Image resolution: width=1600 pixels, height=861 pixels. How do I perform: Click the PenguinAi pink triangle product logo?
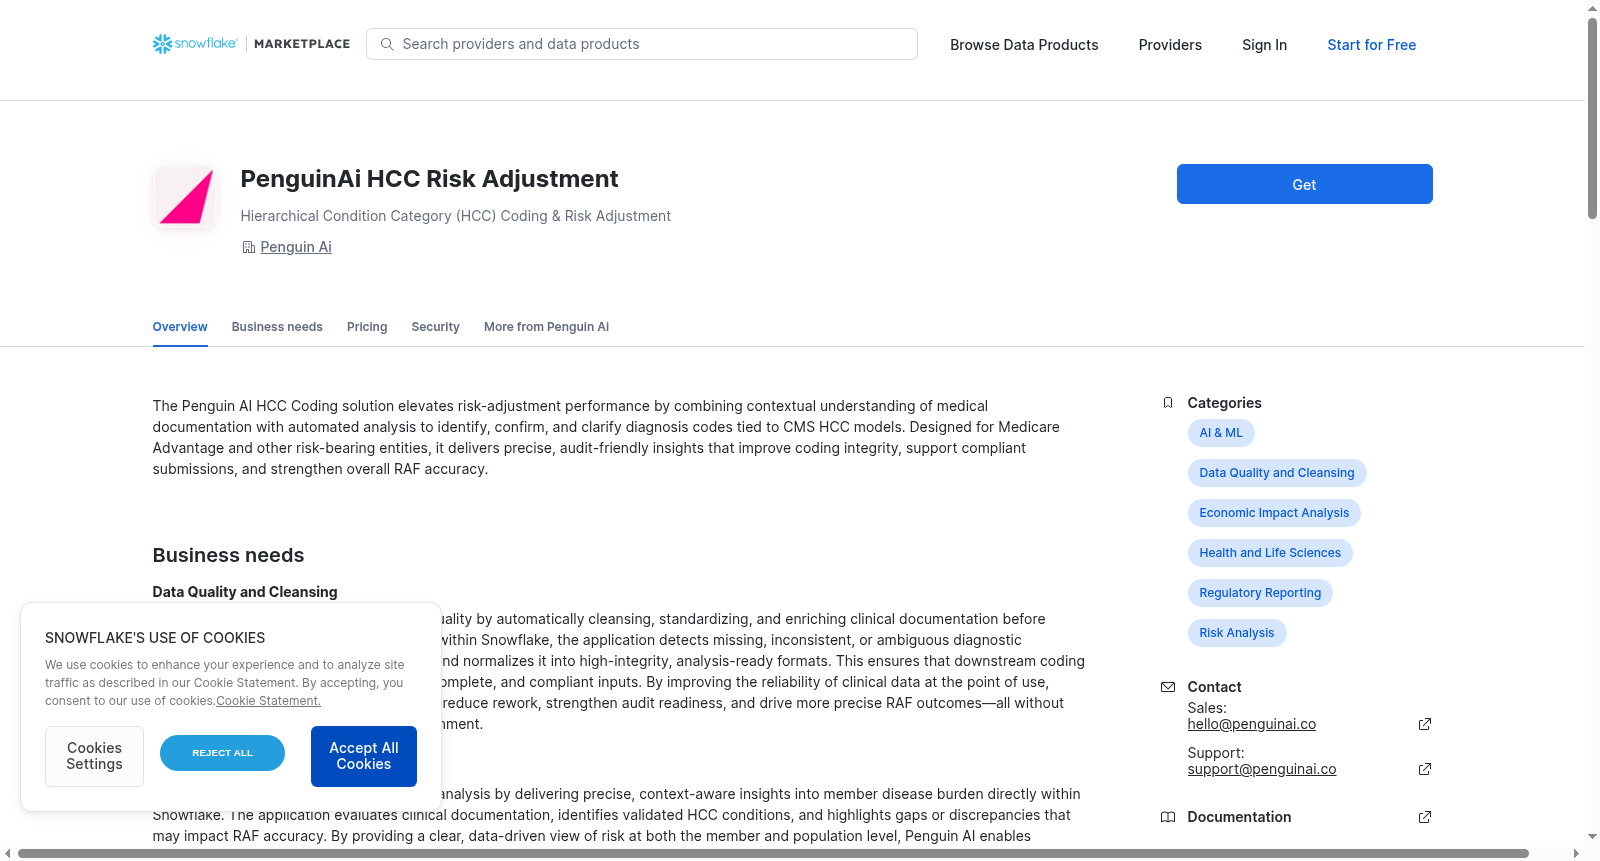186,197
